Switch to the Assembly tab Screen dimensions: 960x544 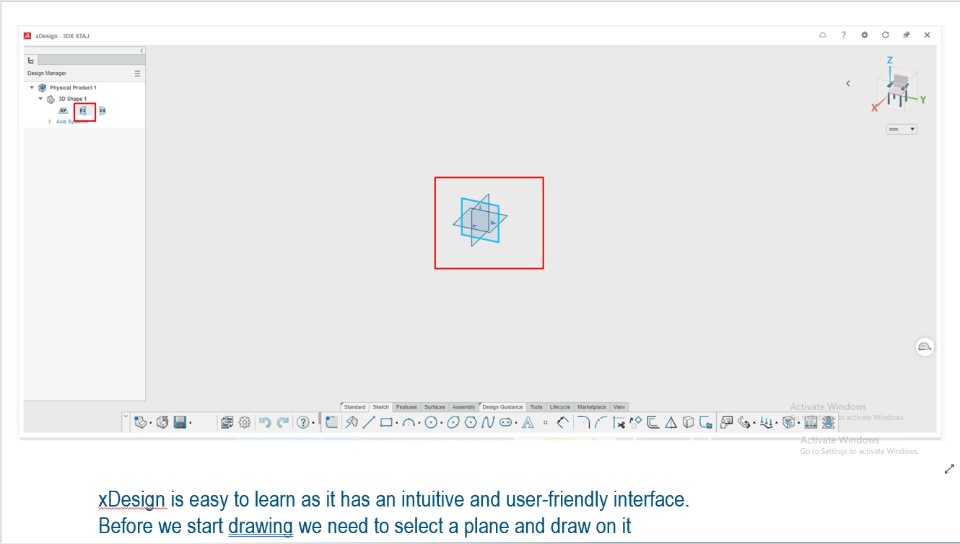click(463, 407)
